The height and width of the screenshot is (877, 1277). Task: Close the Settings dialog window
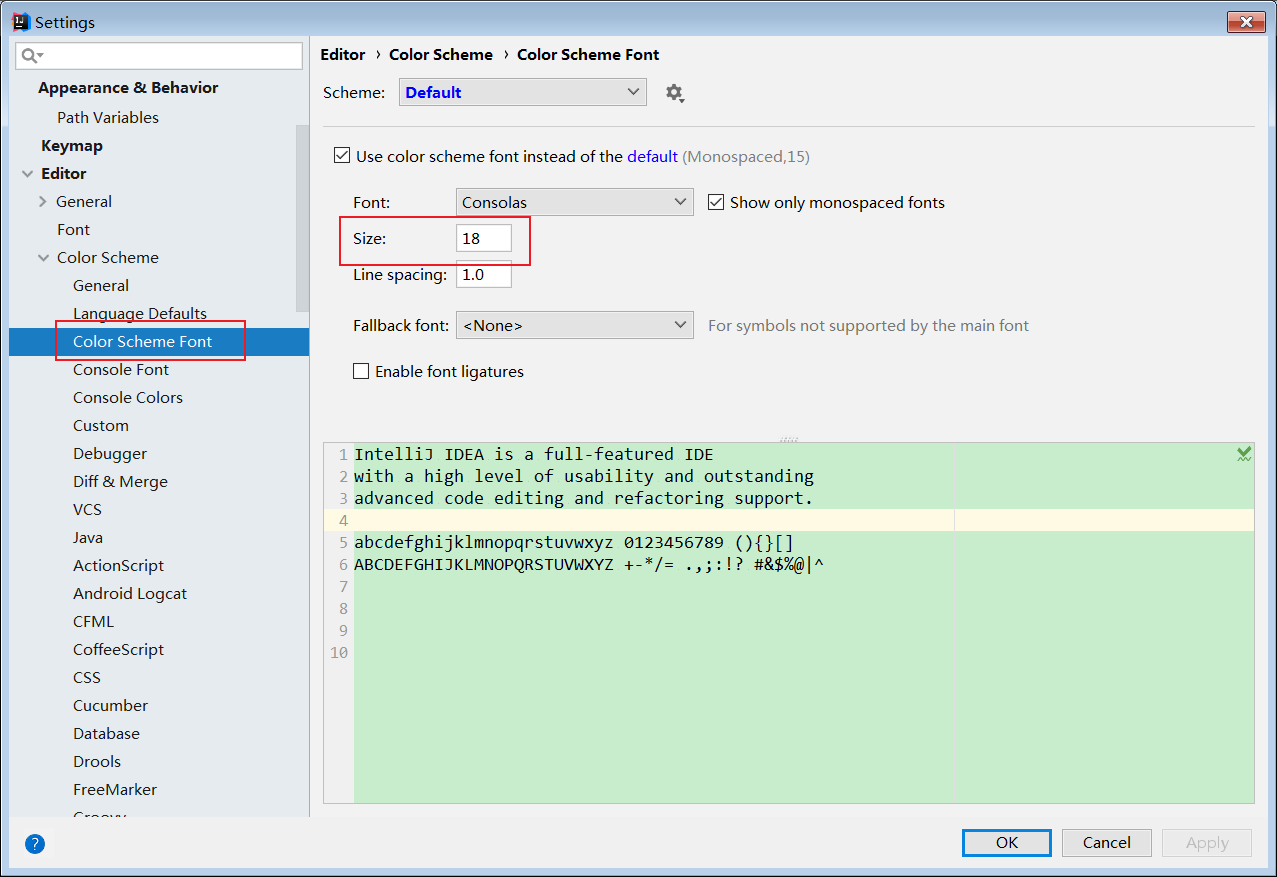tap(1246, 21)
